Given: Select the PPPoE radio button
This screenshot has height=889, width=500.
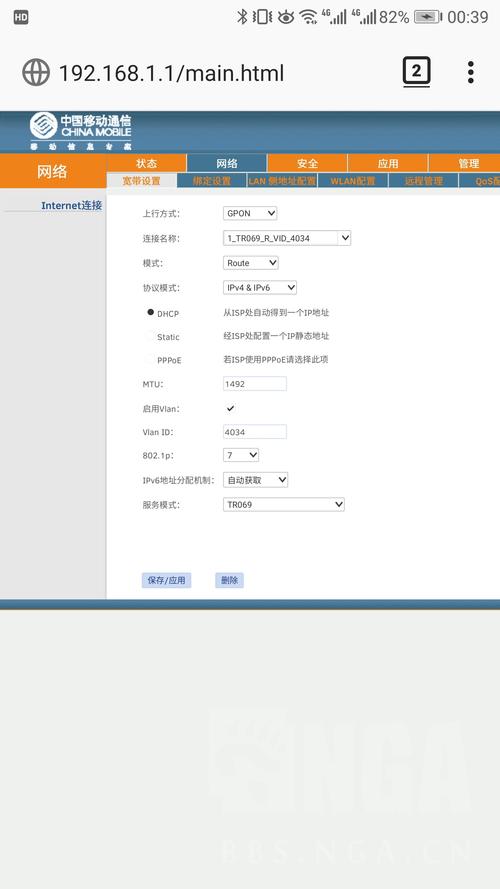Looking at the screenshot, I should coord(150,359).
